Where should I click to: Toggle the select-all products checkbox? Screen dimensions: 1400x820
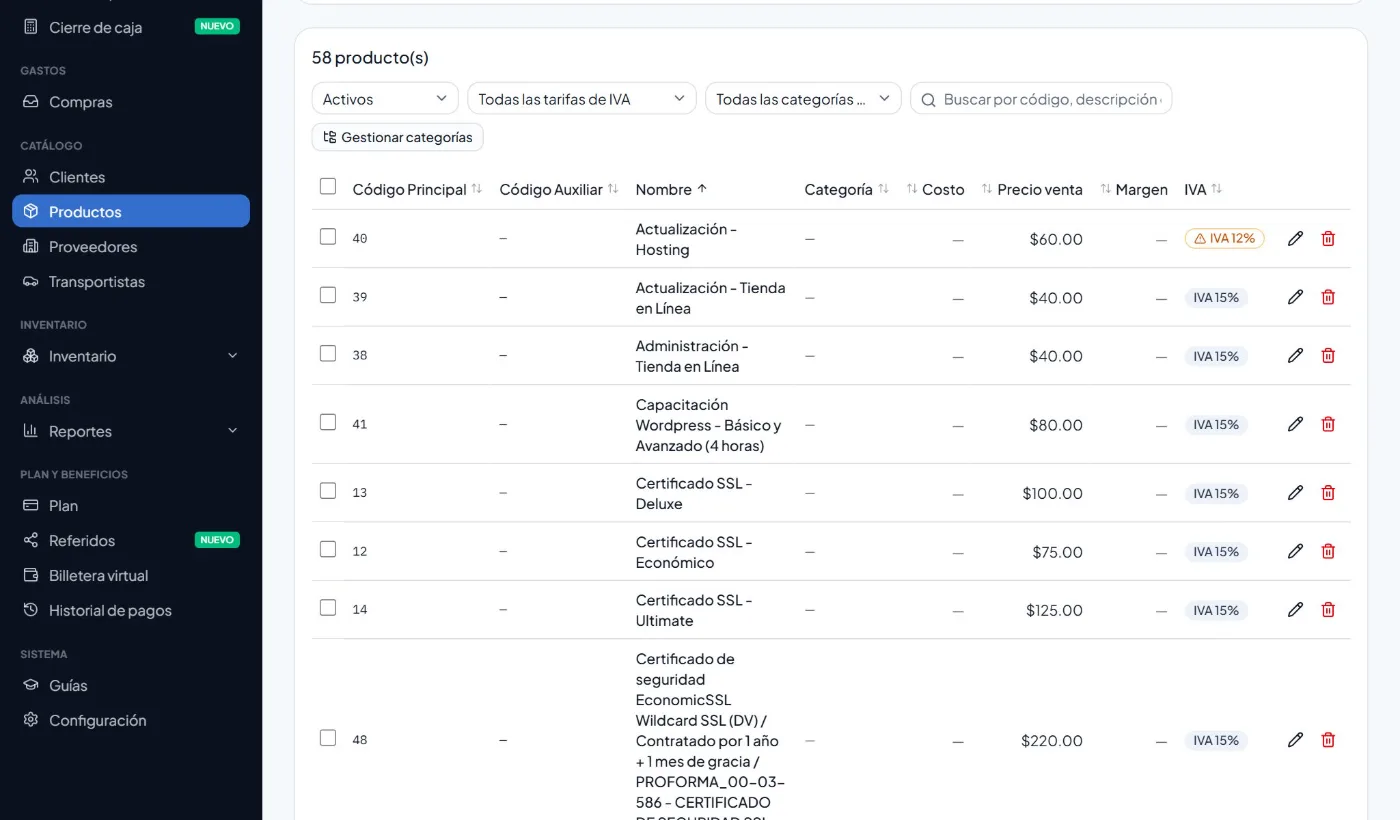328,186
